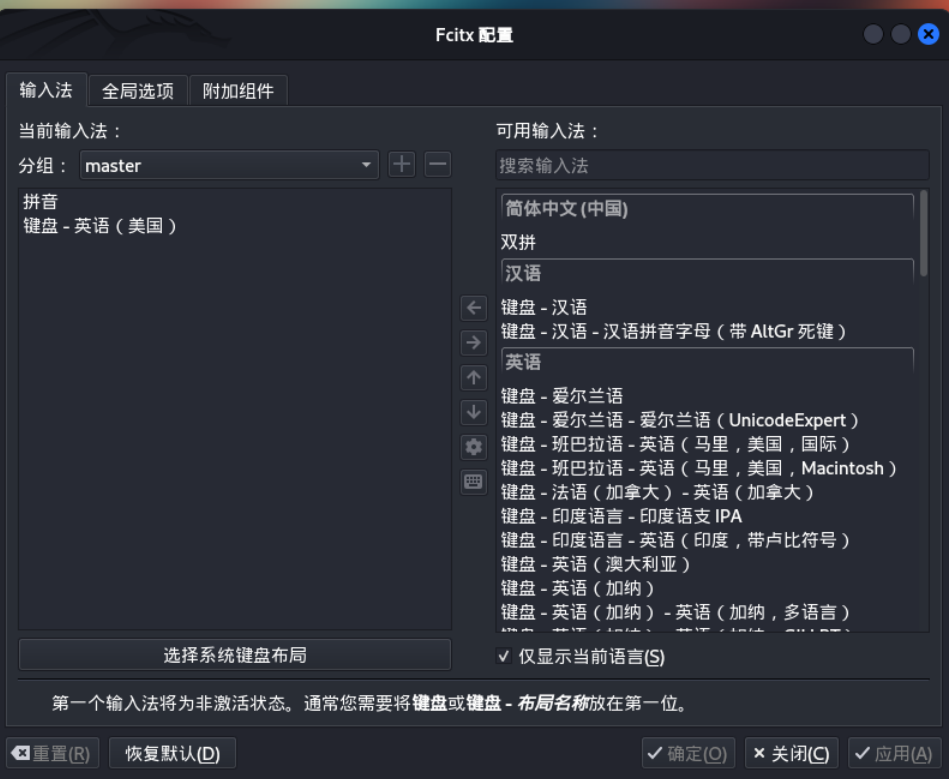Select 班巴拉语 英语（马里，美国，Macintosh）entry
949x779 pixels.
click(x=707, y=468)
